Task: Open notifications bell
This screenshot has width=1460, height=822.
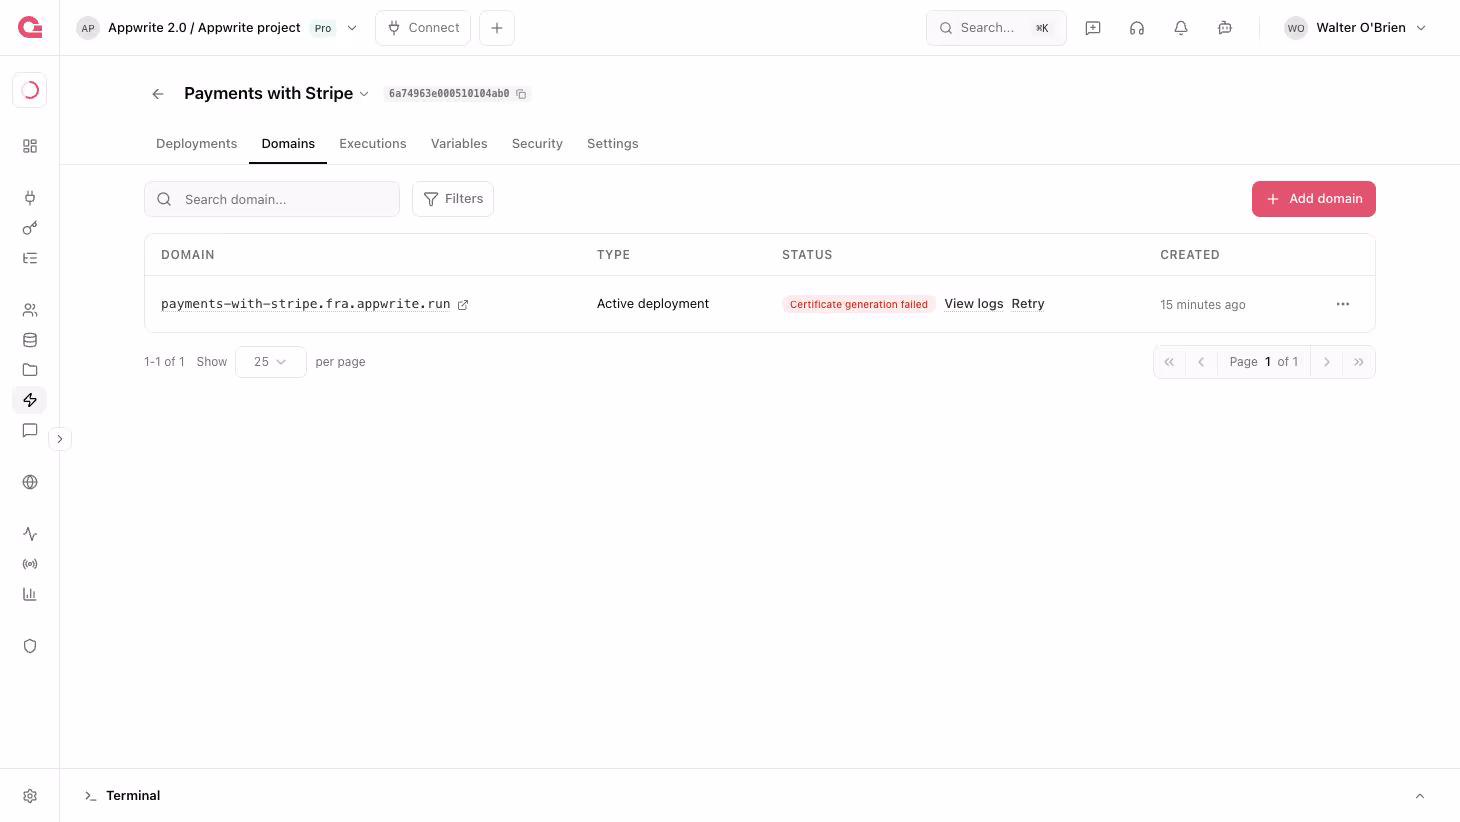Action: point(1181,28)
